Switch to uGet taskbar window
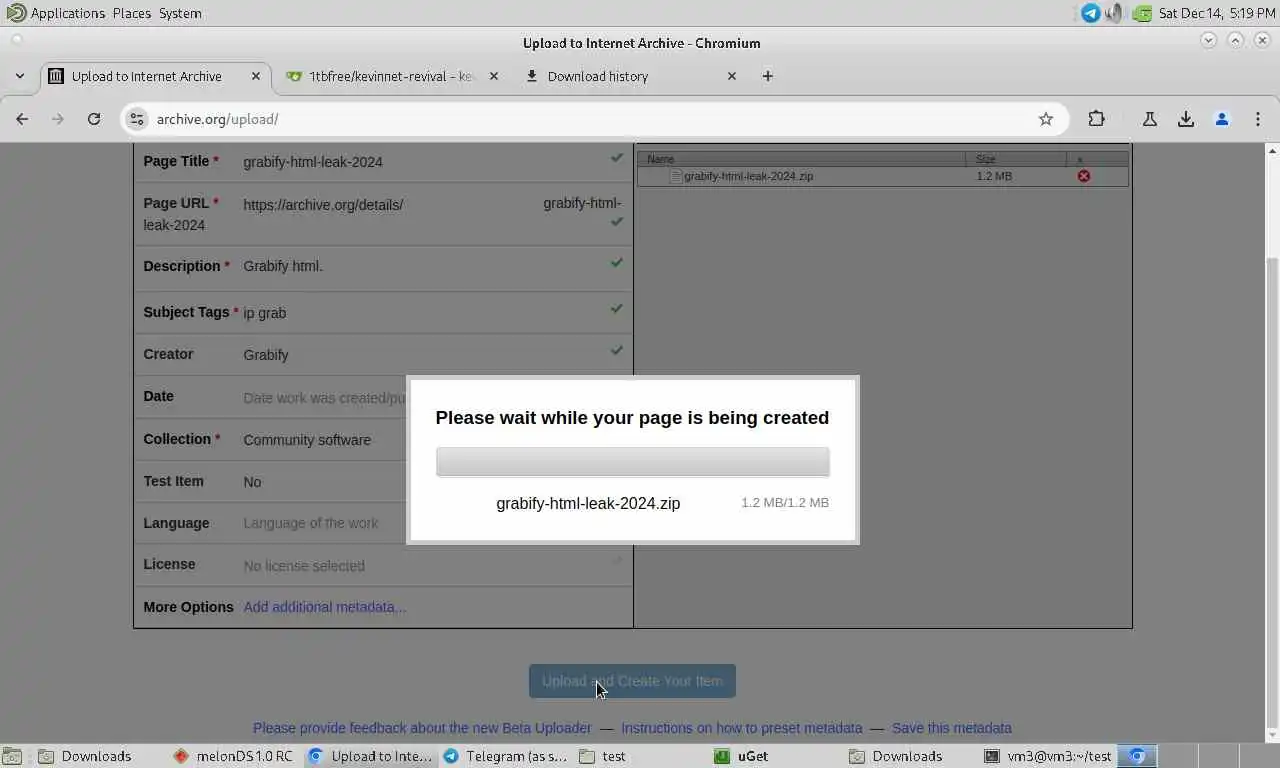Screen dimensions: 1280x768 (742, 756)
